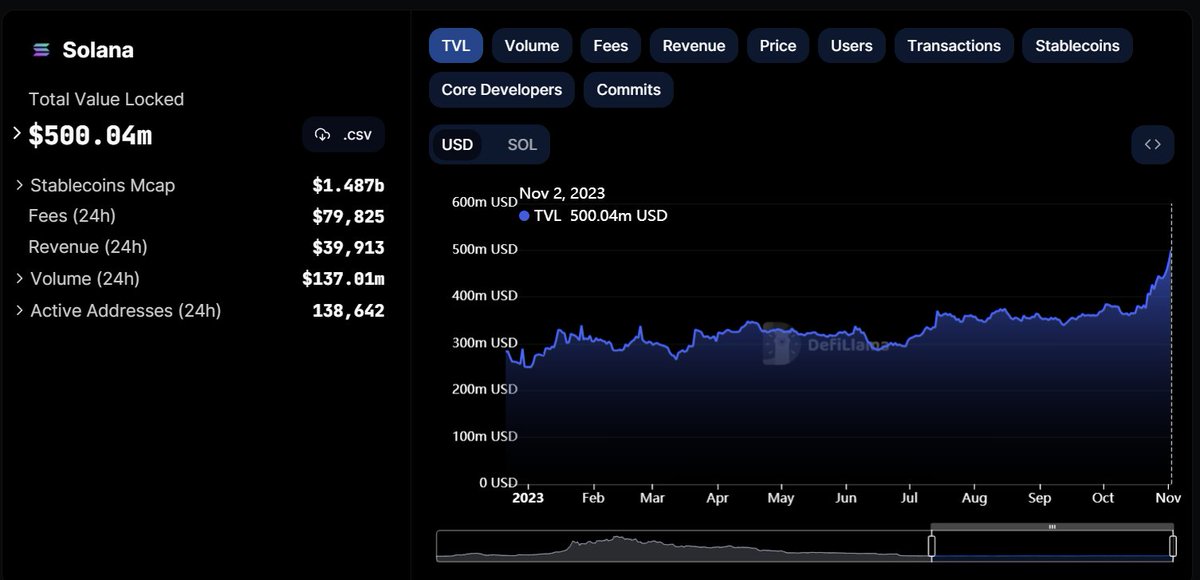Image resolution: width=1200 pixels, height=580 pixels.
Task: Click the $137.01m volume value
Action: coord(343,279)
